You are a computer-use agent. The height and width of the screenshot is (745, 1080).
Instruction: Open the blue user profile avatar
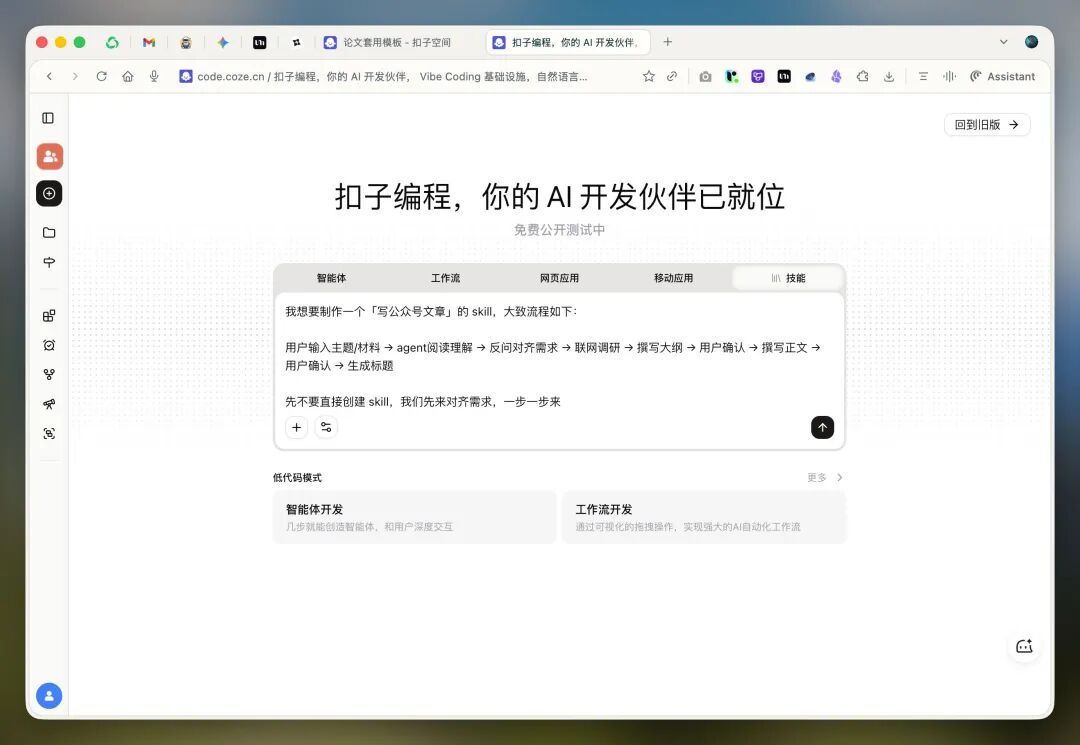(49, 696)
